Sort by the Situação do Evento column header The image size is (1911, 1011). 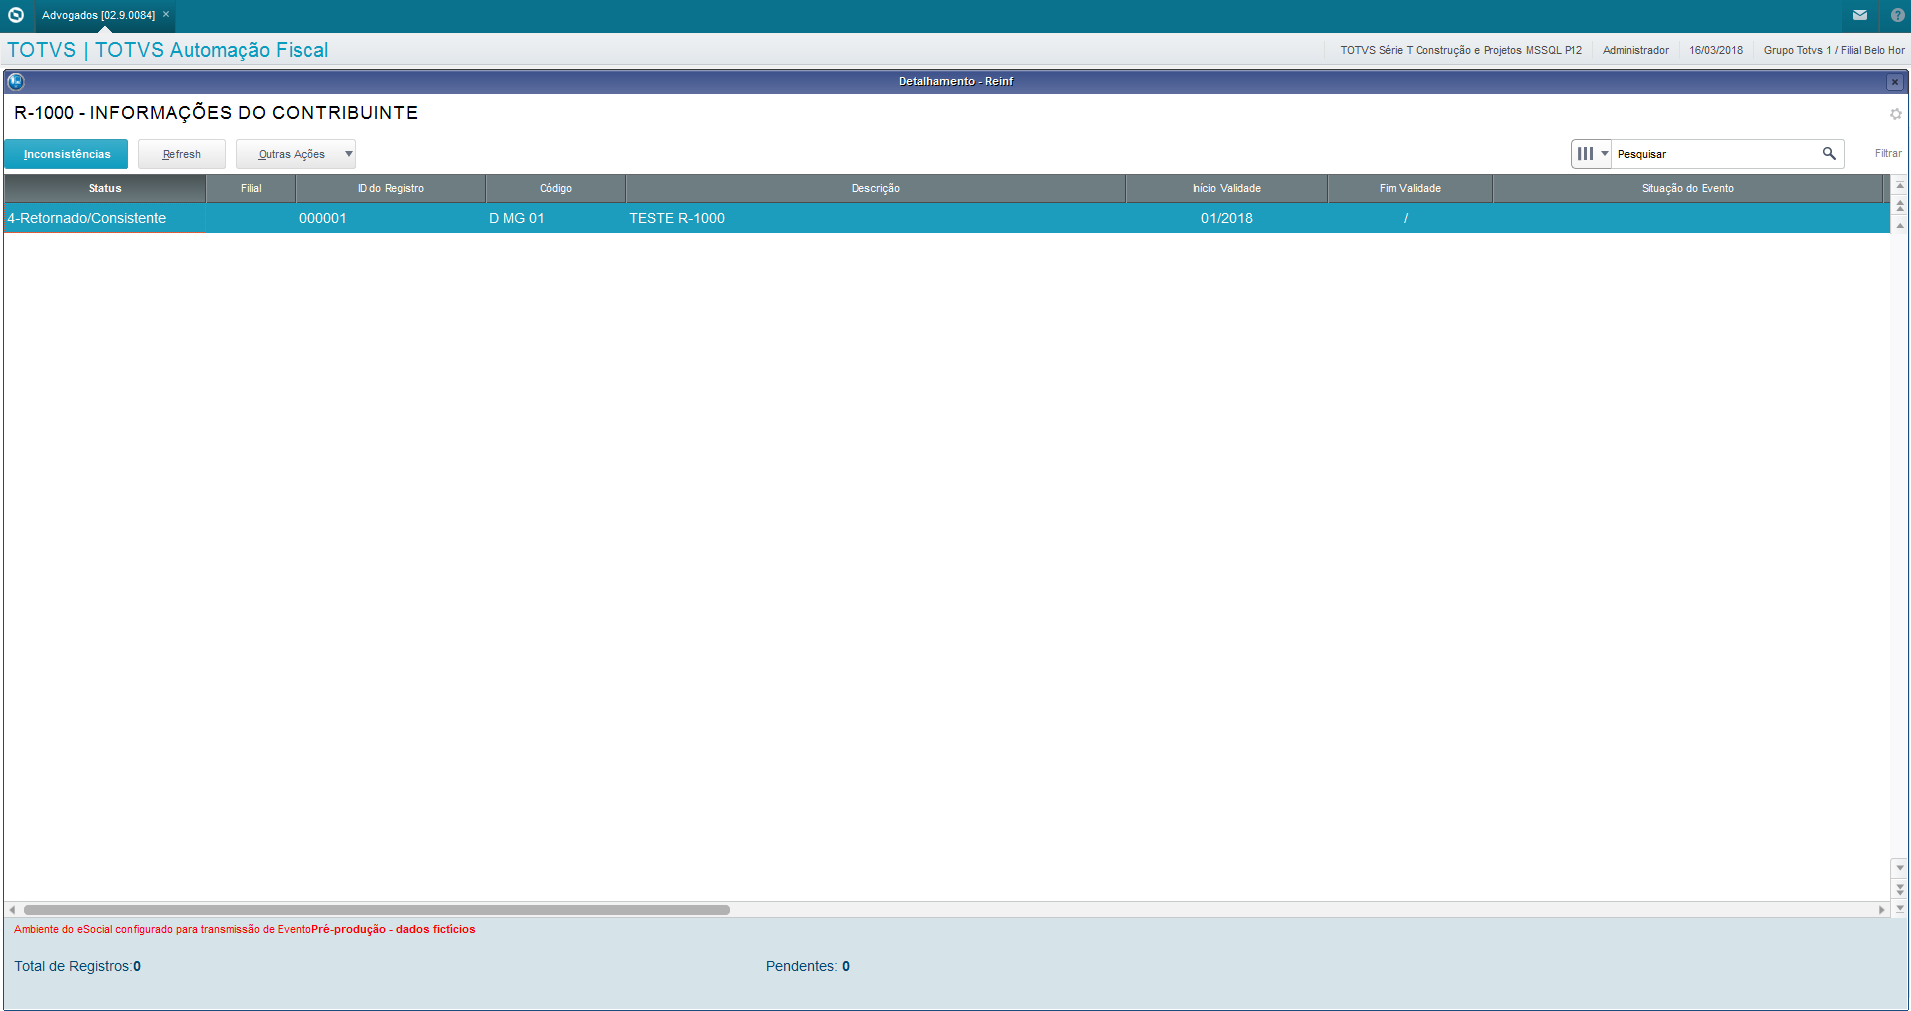[1688, 188]
